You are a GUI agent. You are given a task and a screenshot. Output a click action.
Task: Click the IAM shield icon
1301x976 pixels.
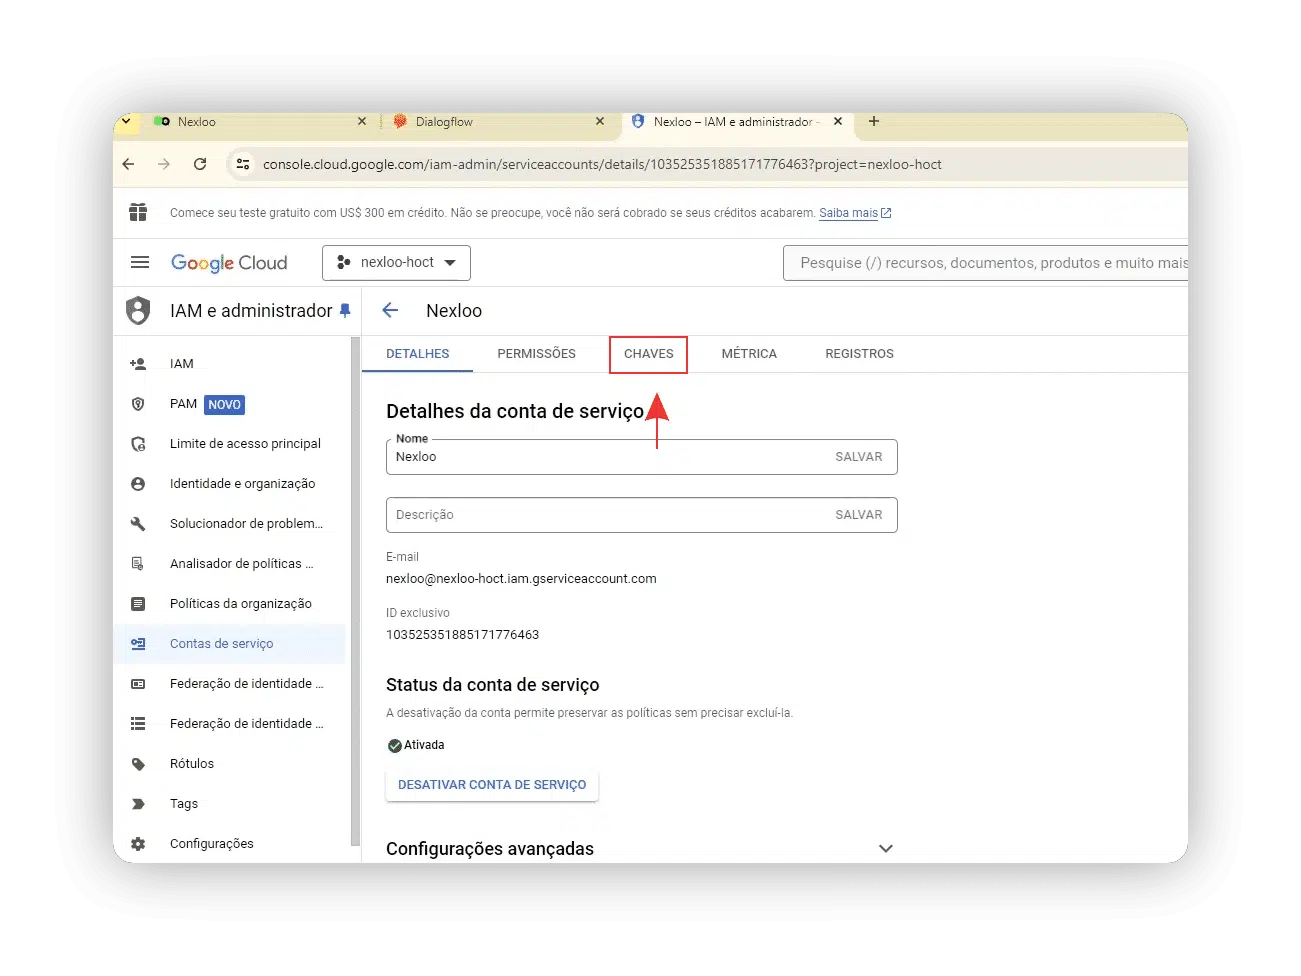138,311
